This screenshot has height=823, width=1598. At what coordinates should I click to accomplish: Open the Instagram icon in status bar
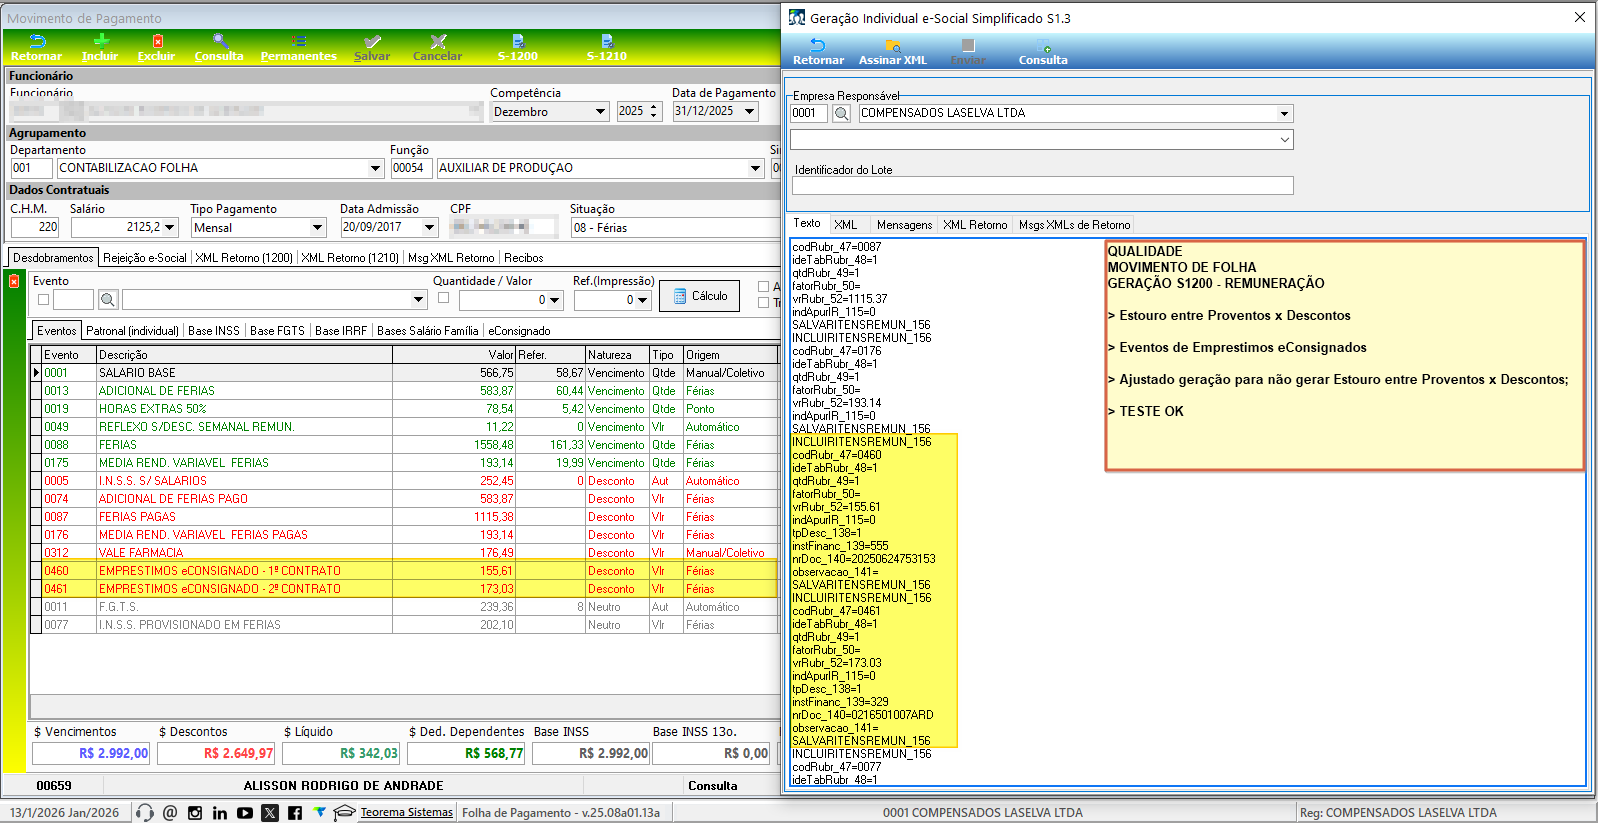[x=195, y=813]
